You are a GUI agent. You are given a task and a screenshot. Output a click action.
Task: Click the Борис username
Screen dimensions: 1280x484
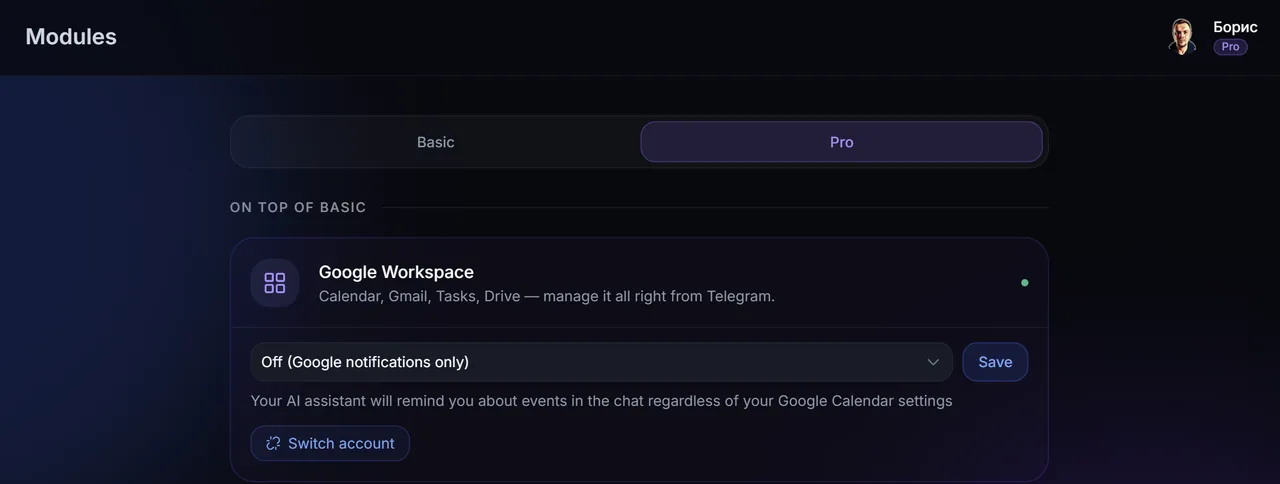pos(1235,27)
